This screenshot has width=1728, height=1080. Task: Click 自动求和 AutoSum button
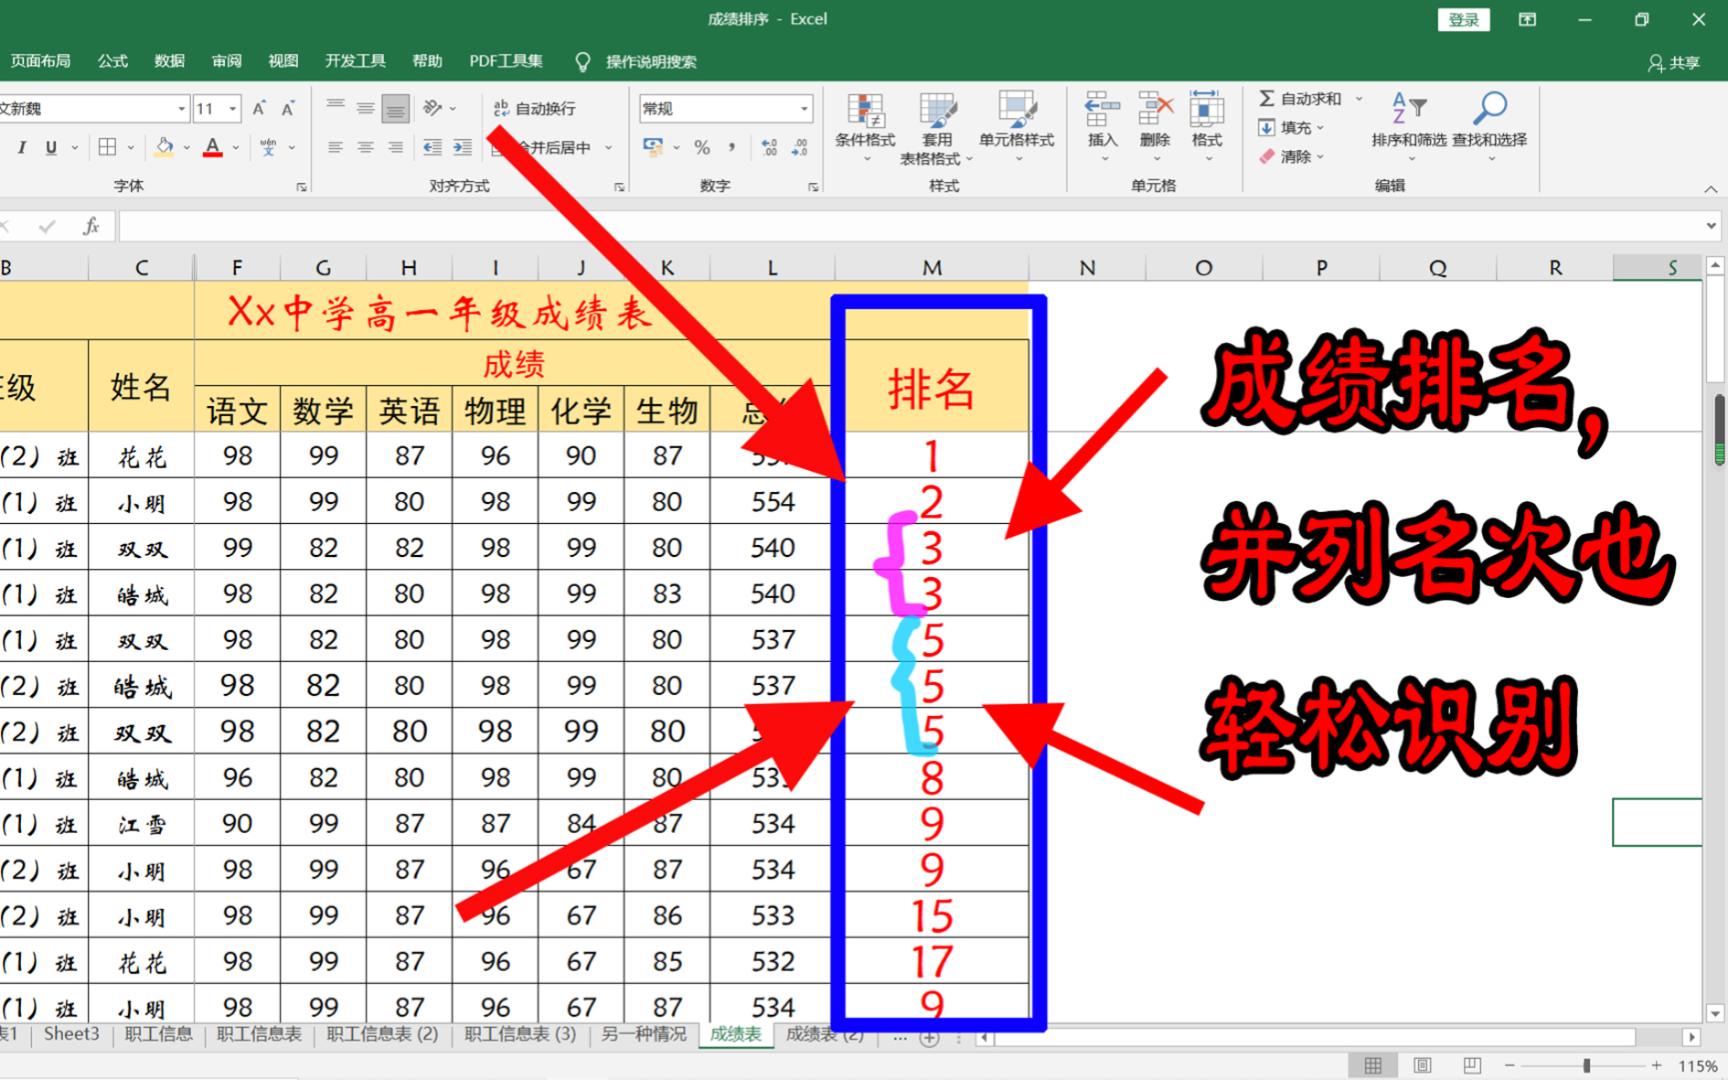1300,99
